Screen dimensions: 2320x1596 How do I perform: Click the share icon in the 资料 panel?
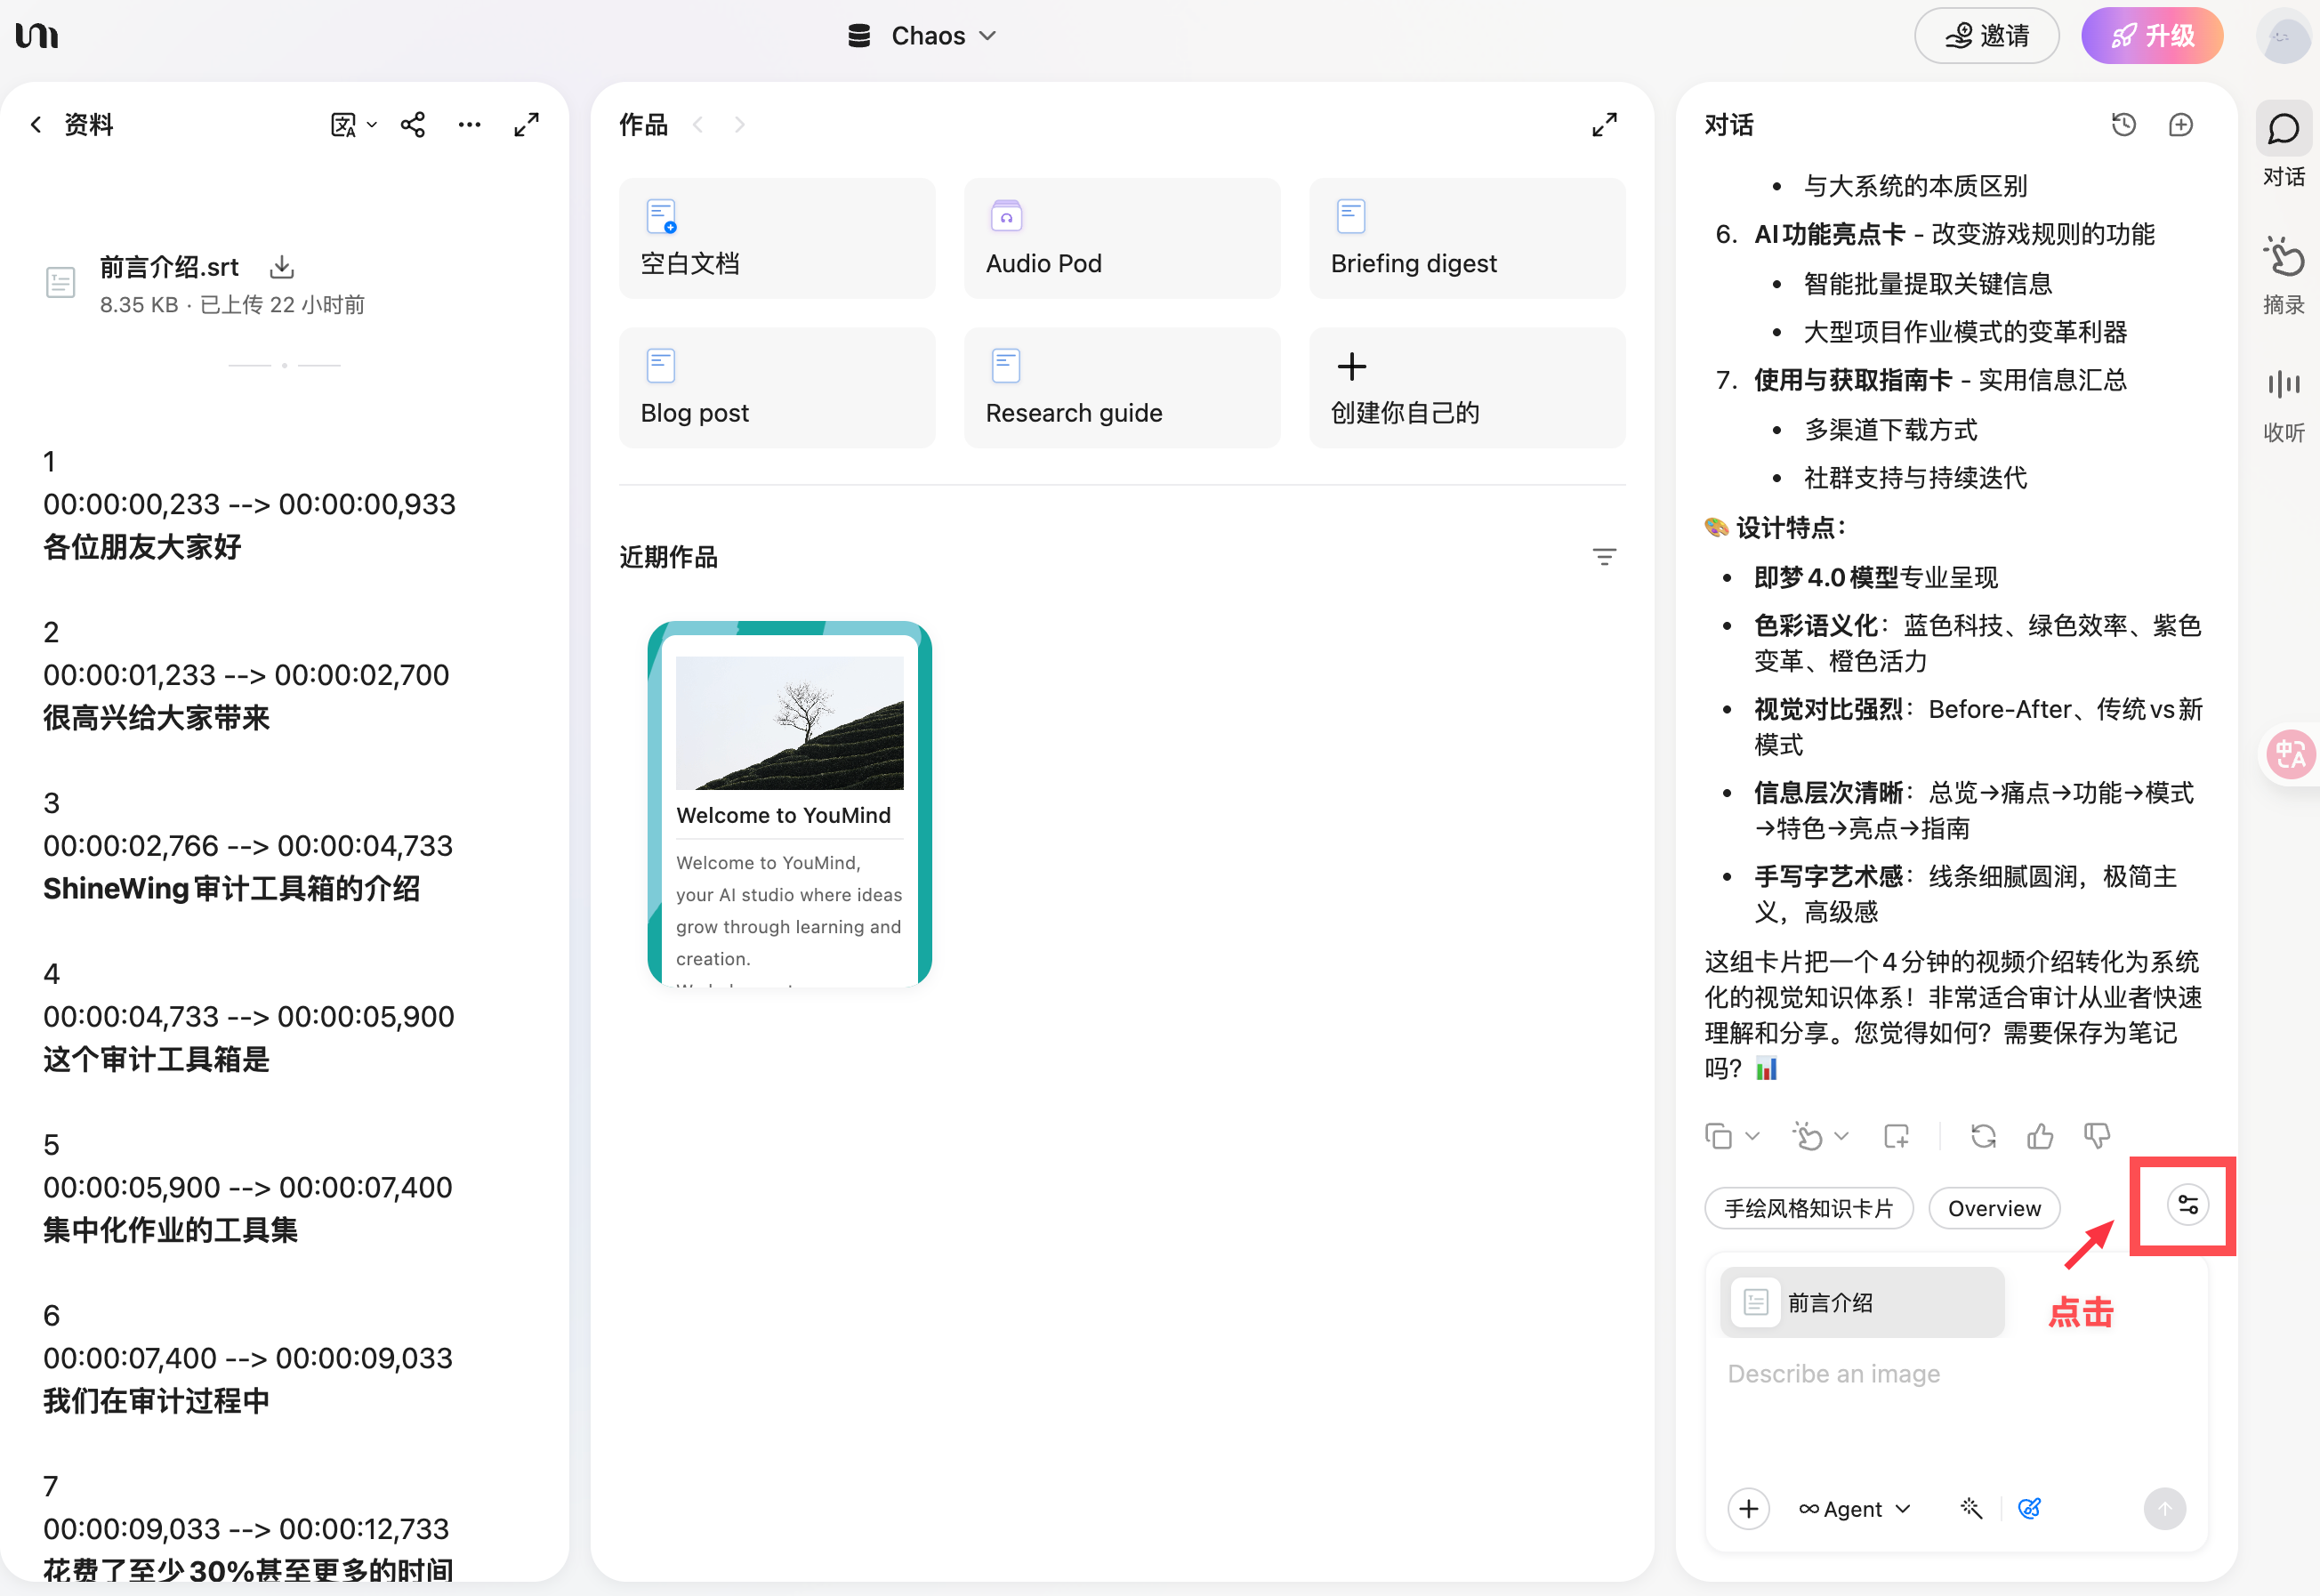pos(412,125)
